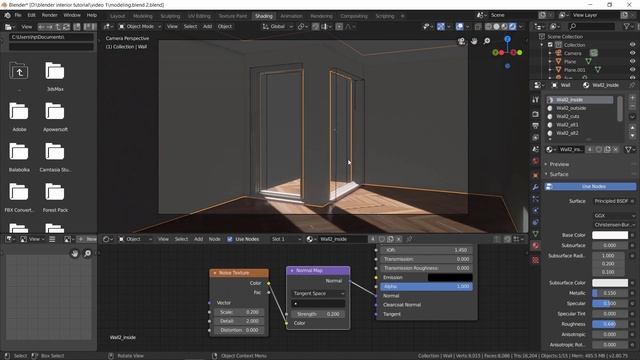Switch to the Animation workspace tab

coord(291,16)
